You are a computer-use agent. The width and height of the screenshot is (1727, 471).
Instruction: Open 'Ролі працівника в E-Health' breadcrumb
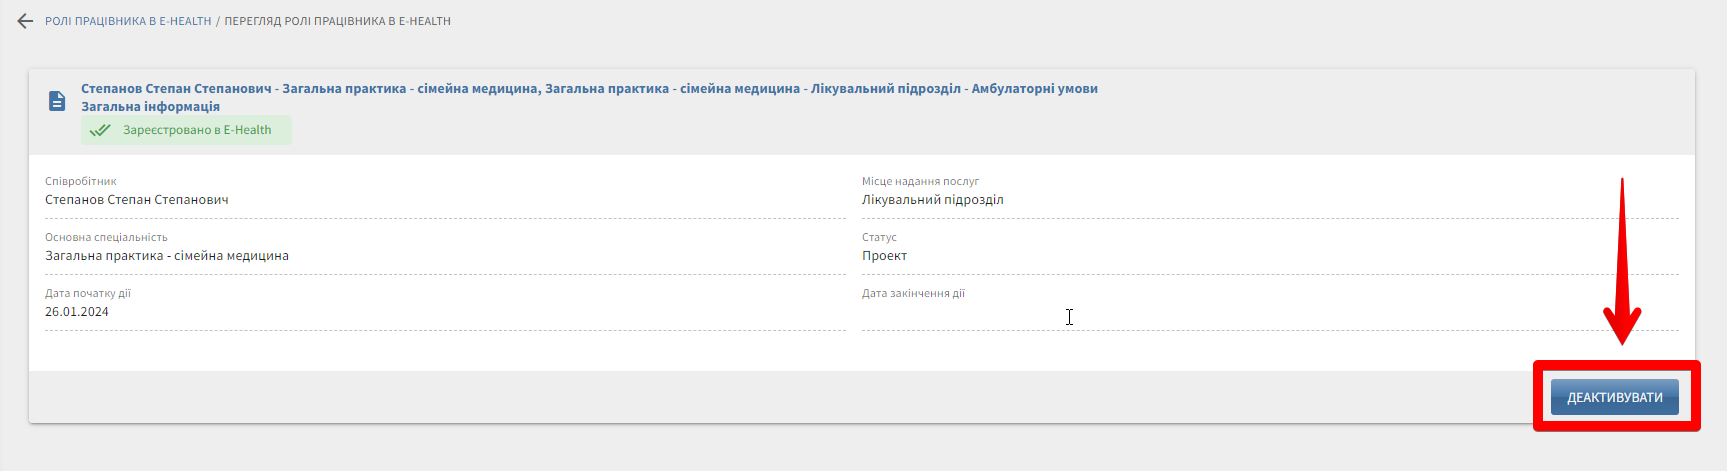point(128,21)
